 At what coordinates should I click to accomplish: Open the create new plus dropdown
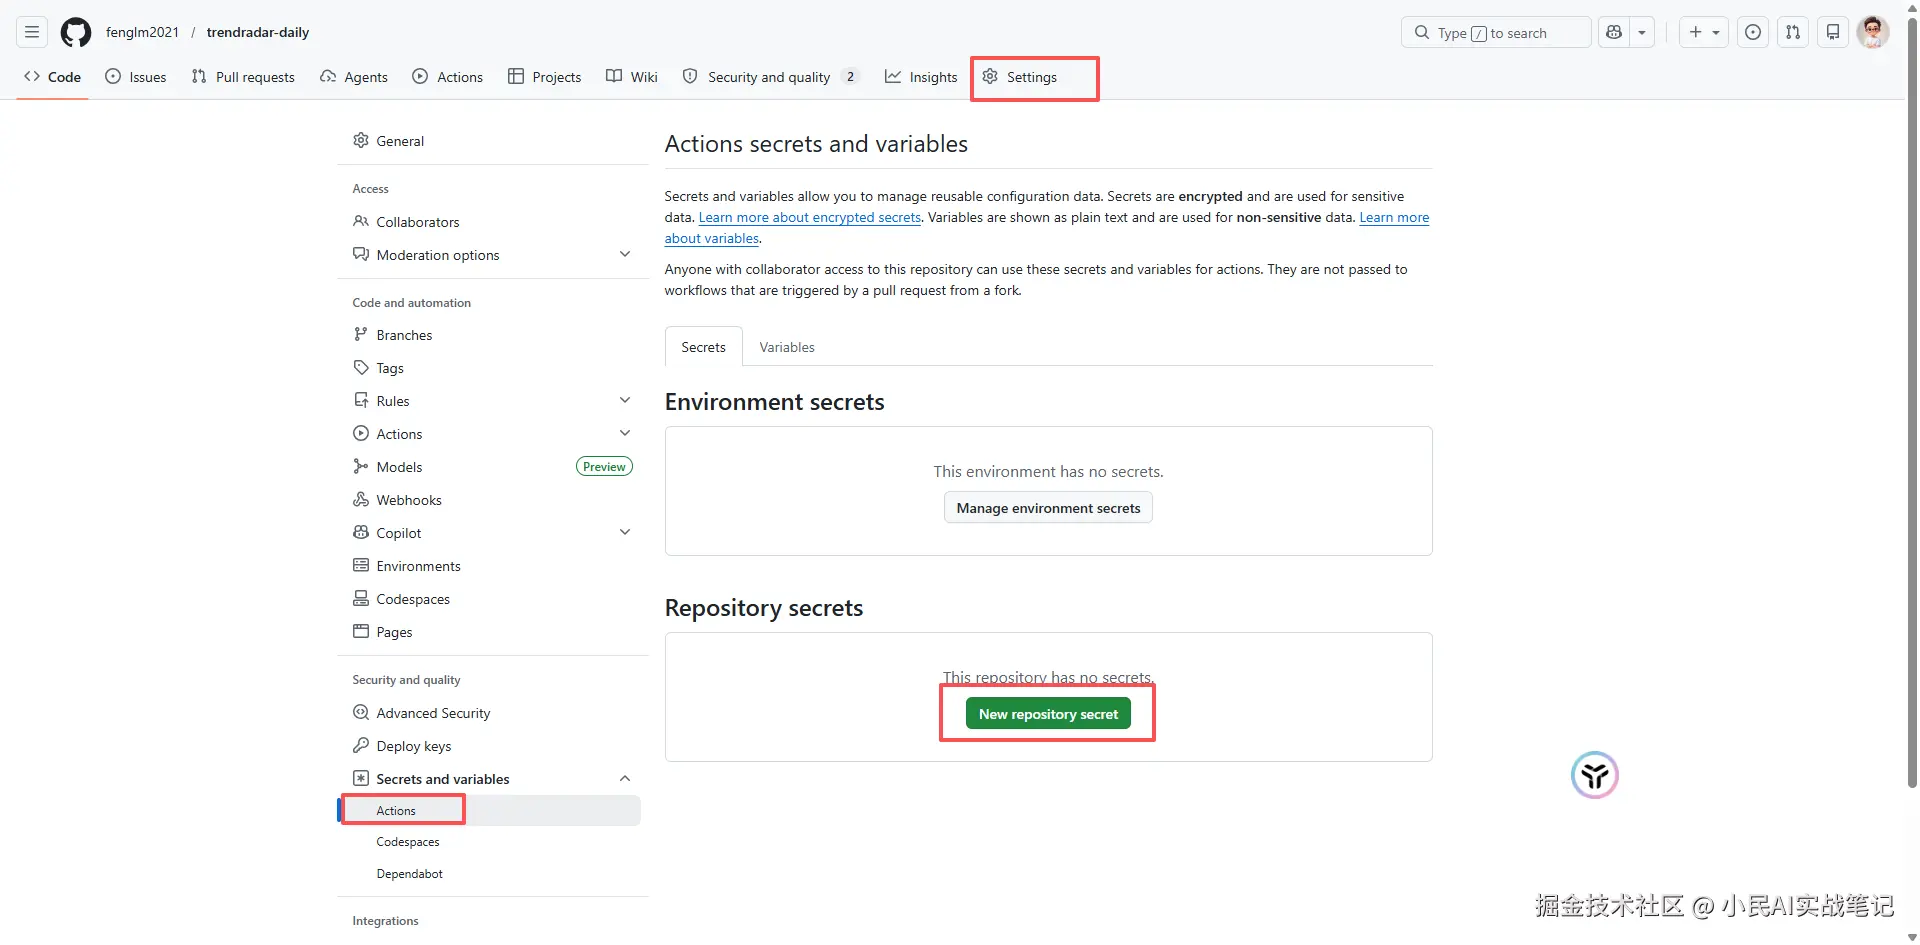click(x=1703, y=33)
